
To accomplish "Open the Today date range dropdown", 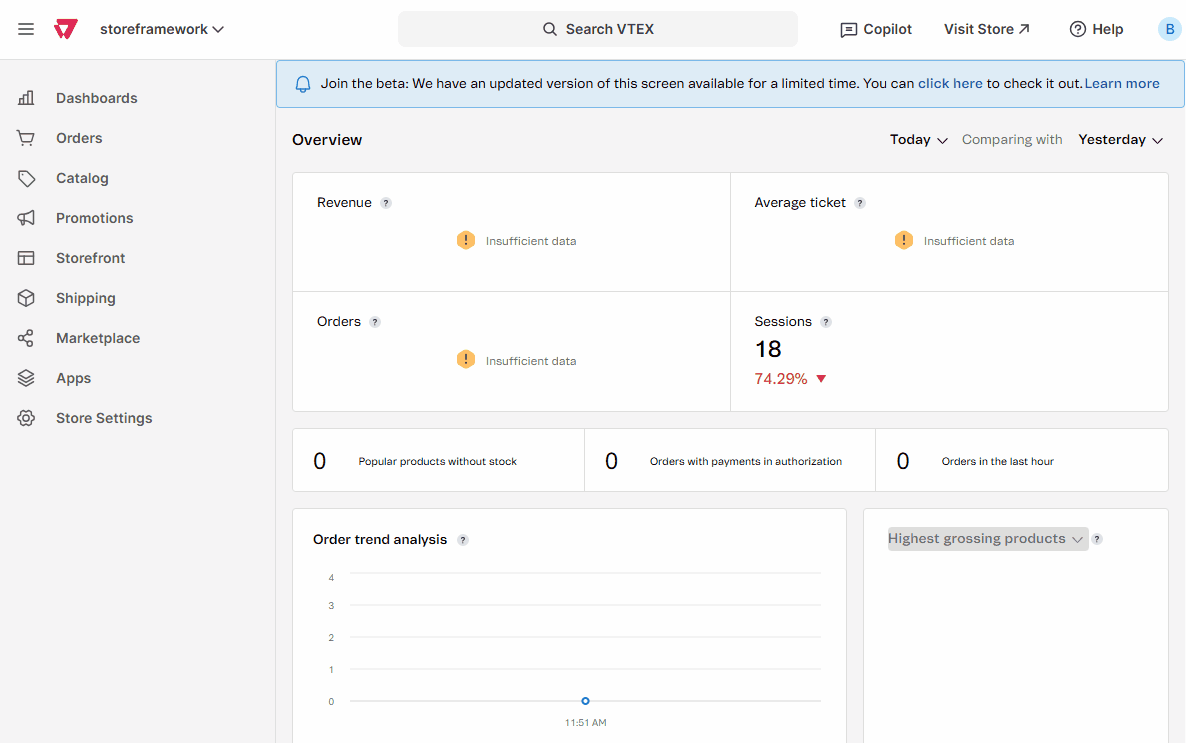I will tap(918, 140).
